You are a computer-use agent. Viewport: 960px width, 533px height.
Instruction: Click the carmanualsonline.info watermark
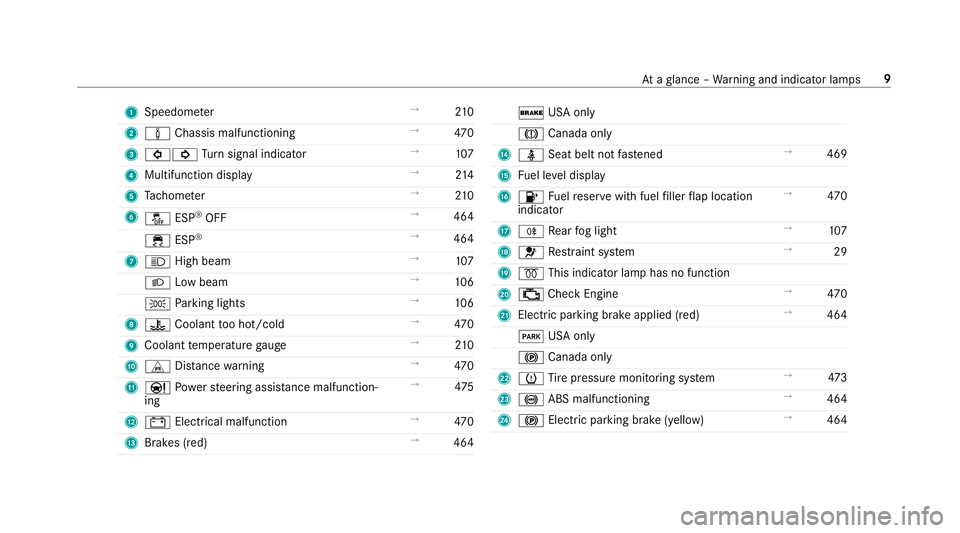pos(812,516)
